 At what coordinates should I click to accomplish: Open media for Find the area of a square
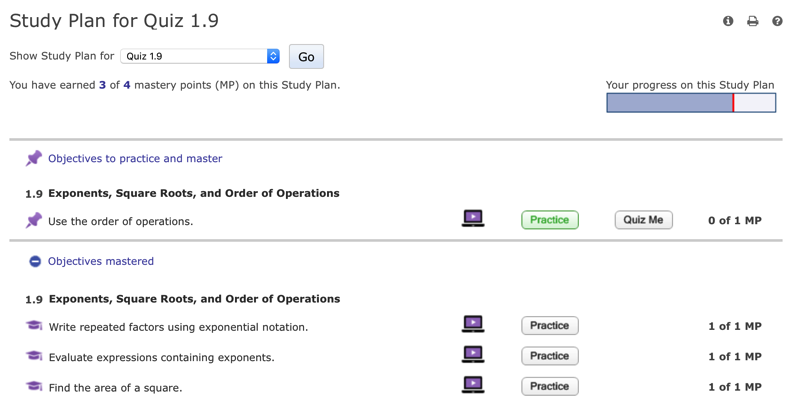pyautogui.click(x=473, y=385)
